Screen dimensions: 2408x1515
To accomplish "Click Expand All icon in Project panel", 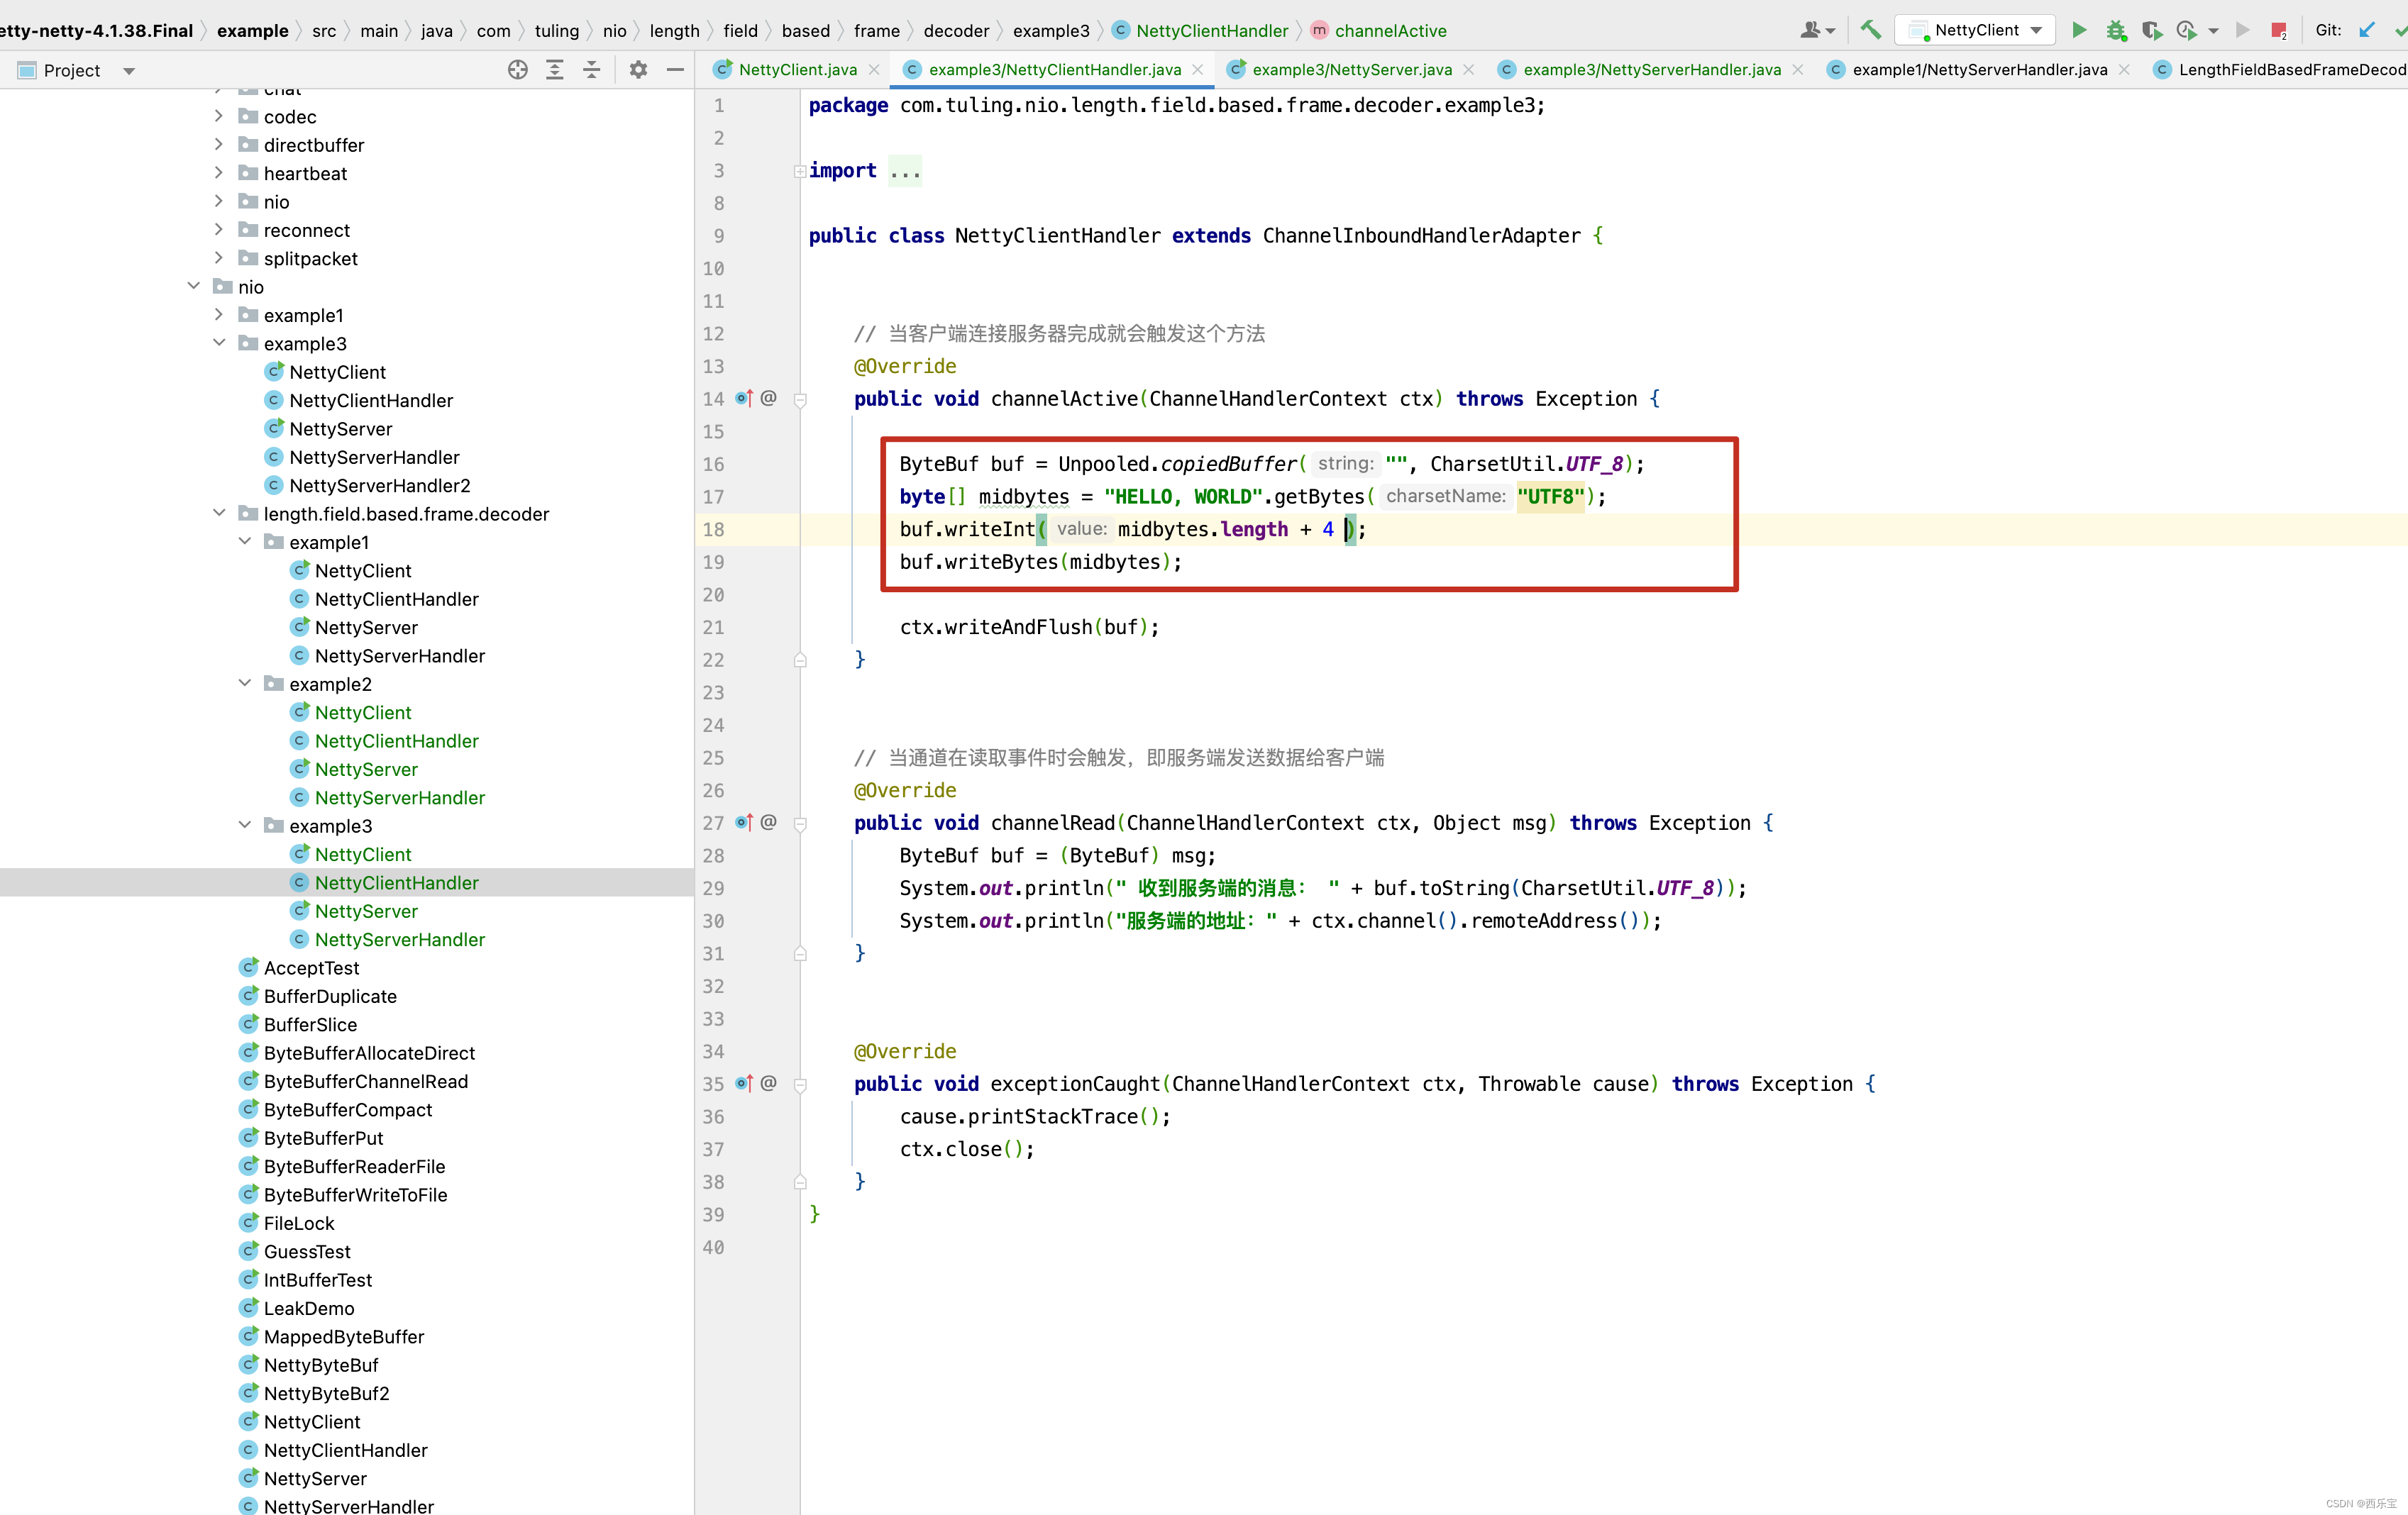I will pos(555,70).
